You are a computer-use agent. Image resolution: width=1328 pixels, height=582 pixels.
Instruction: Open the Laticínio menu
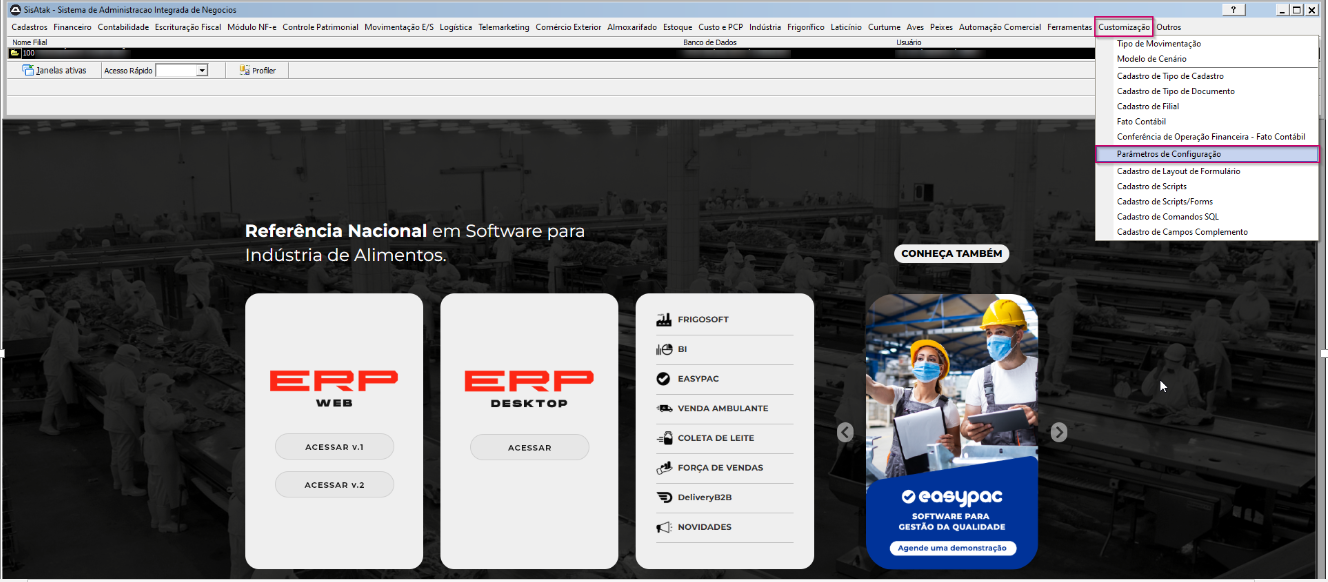(x=846, y=27)
